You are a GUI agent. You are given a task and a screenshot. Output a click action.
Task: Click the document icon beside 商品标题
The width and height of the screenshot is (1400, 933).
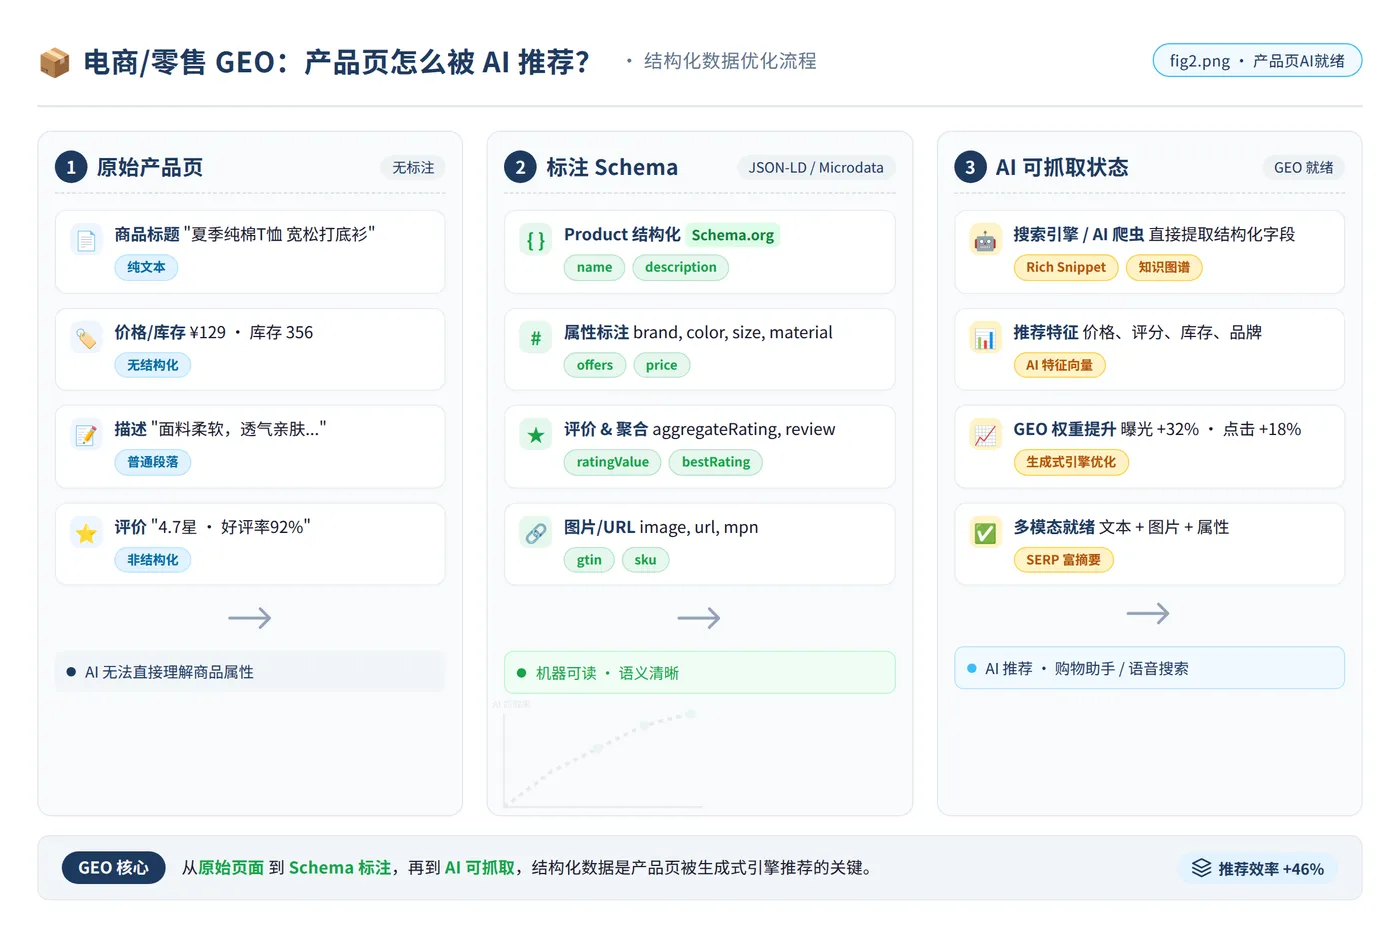click(x=87, y=241)
